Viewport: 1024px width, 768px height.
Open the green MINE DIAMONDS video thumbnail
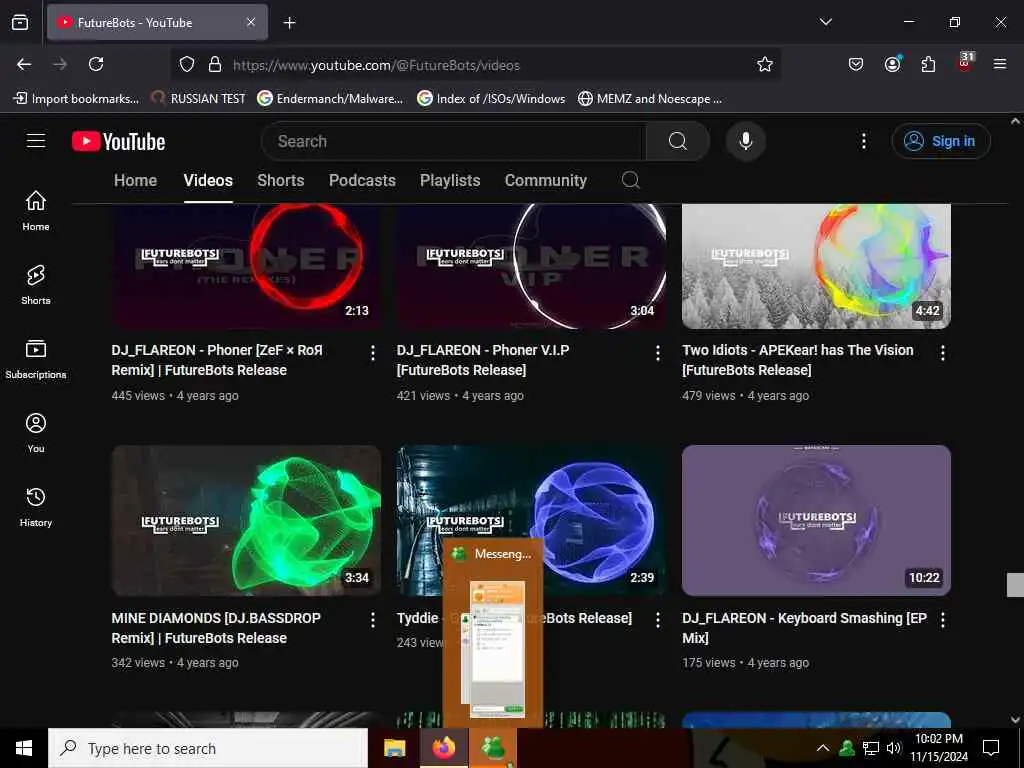click(x=246, y=520)
